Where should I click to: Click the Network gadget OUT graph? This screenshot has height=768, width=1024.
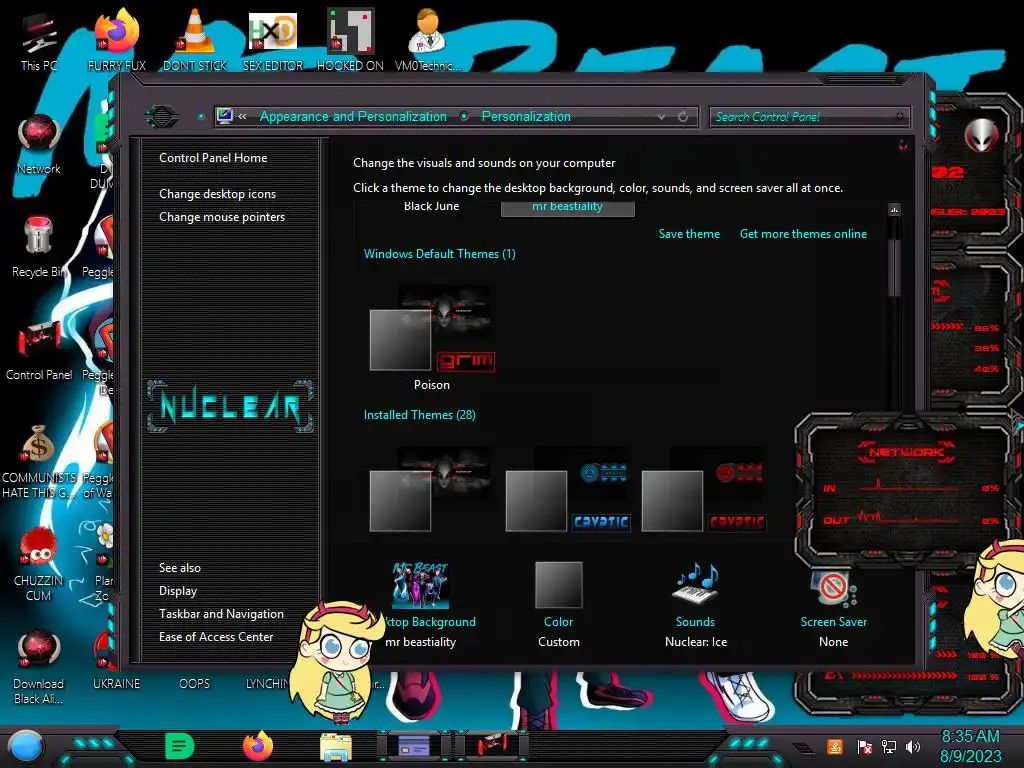911,519
